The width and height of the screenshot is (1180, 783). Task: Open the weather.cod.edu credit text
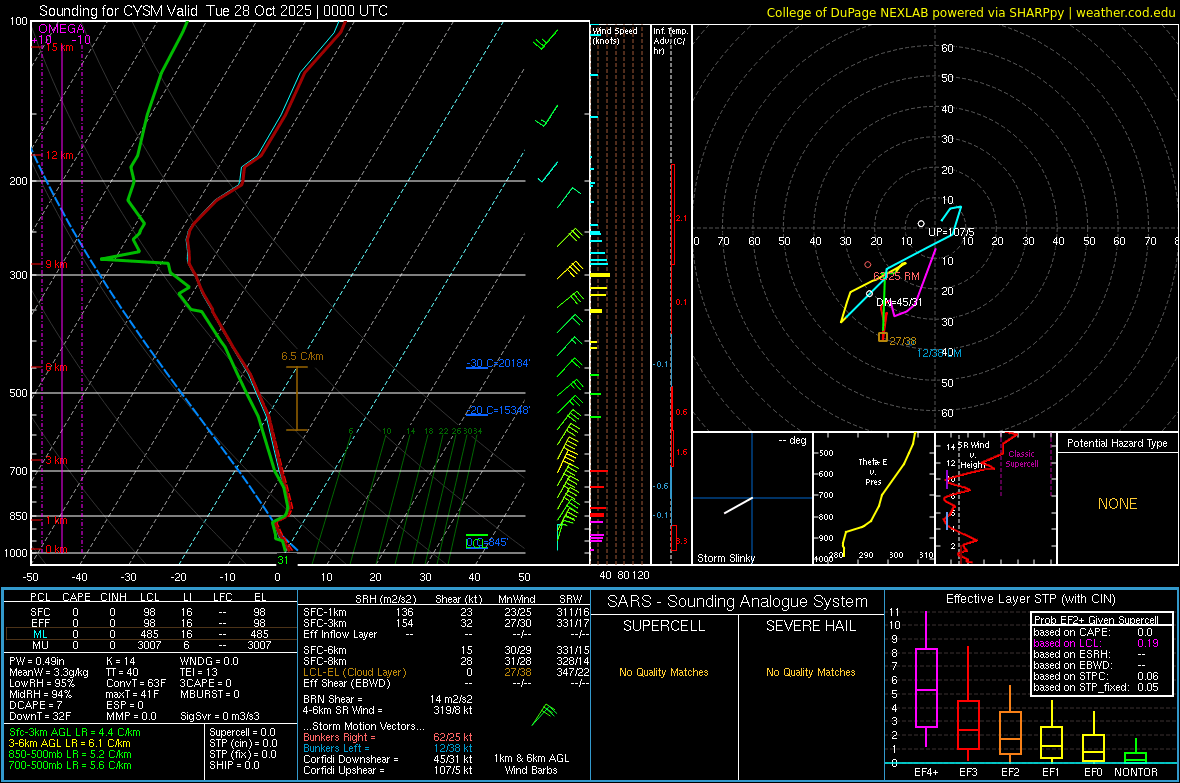point(1125,12)
